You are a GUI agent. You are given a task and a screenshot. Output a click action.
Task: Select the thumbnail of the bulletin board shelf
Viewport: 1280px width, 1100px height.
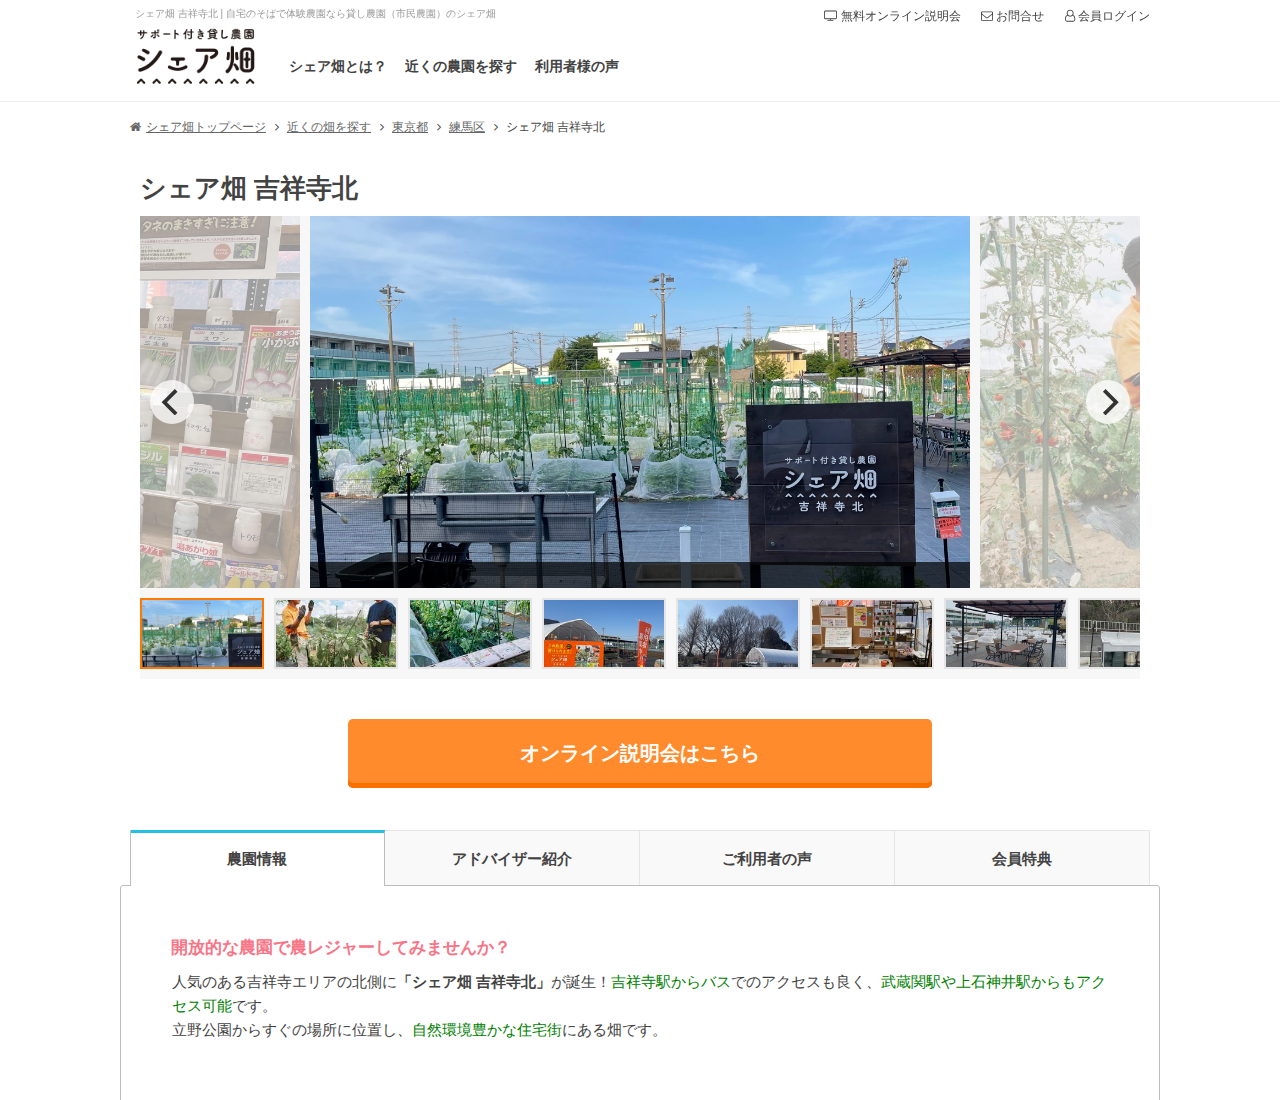(x=872, y=633)
